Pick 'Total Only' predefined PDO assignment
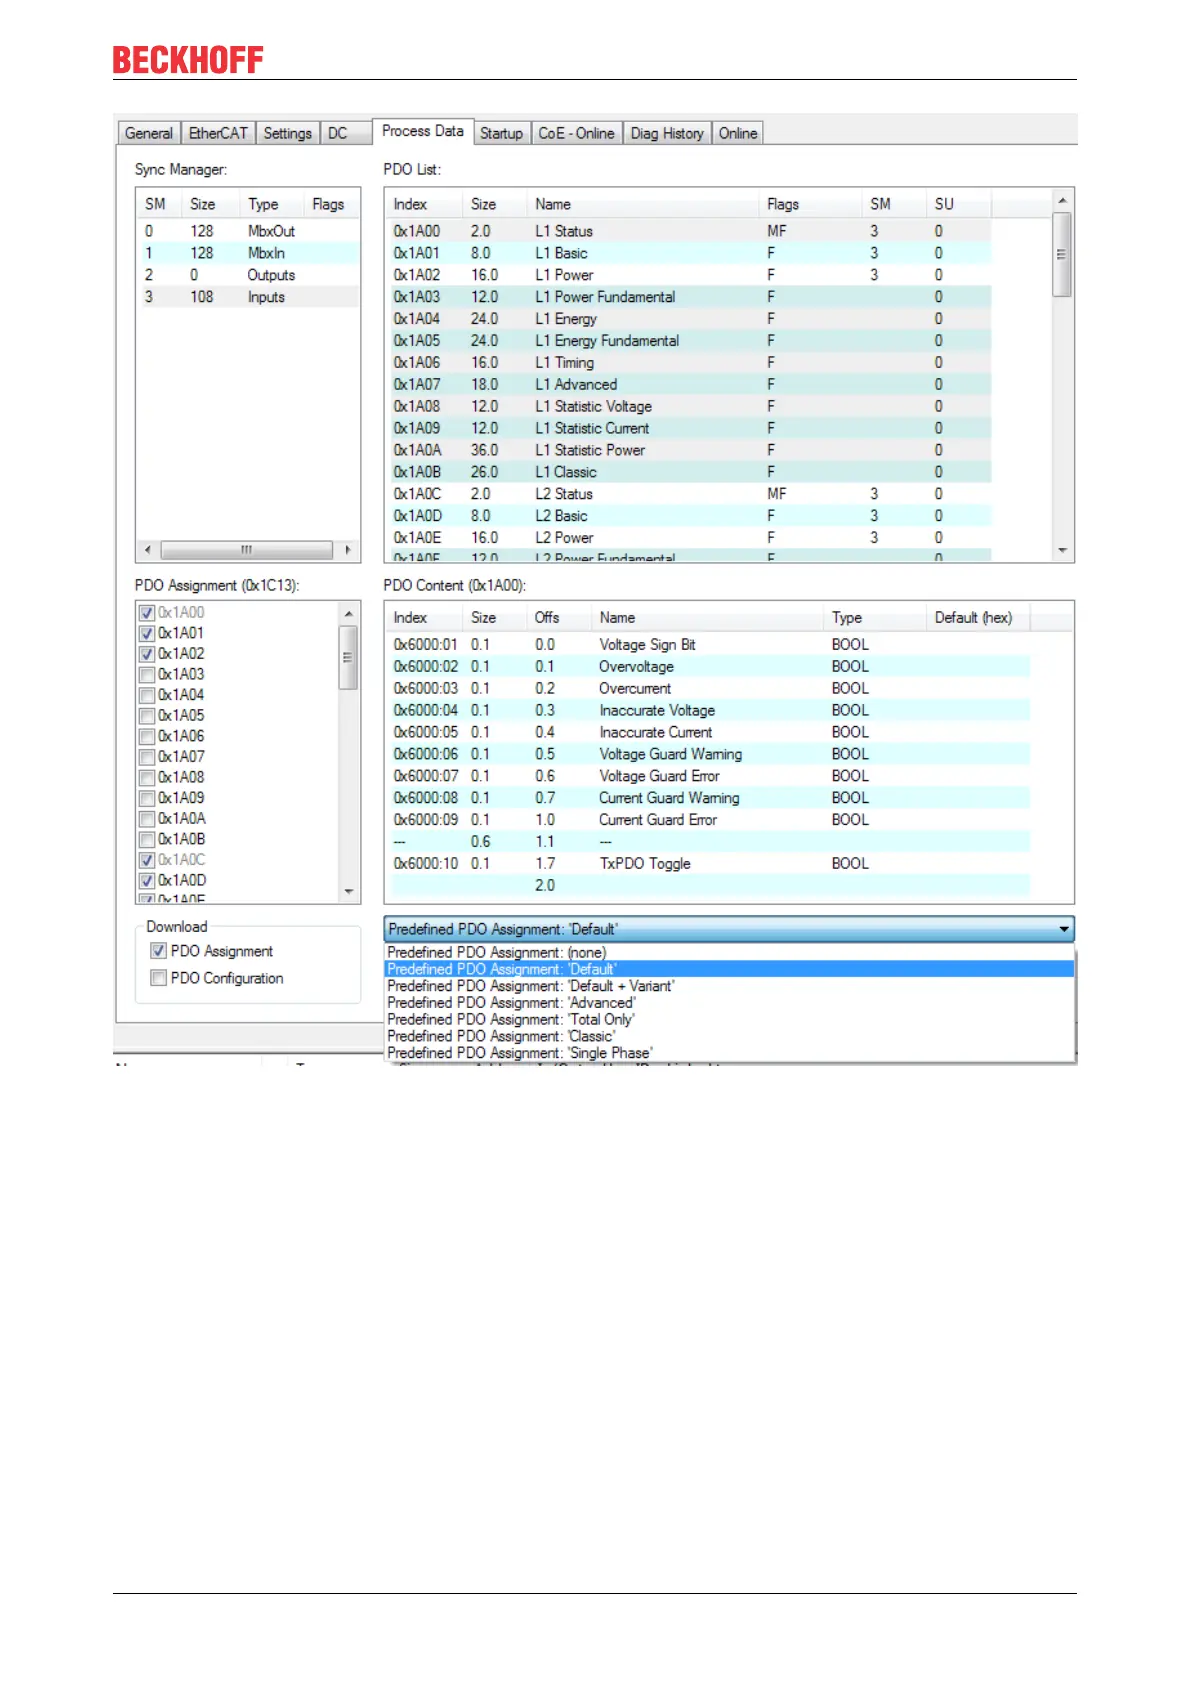Image resolution: width=1191 pixels, height=1684 pixels. (x=729, y=1020)
